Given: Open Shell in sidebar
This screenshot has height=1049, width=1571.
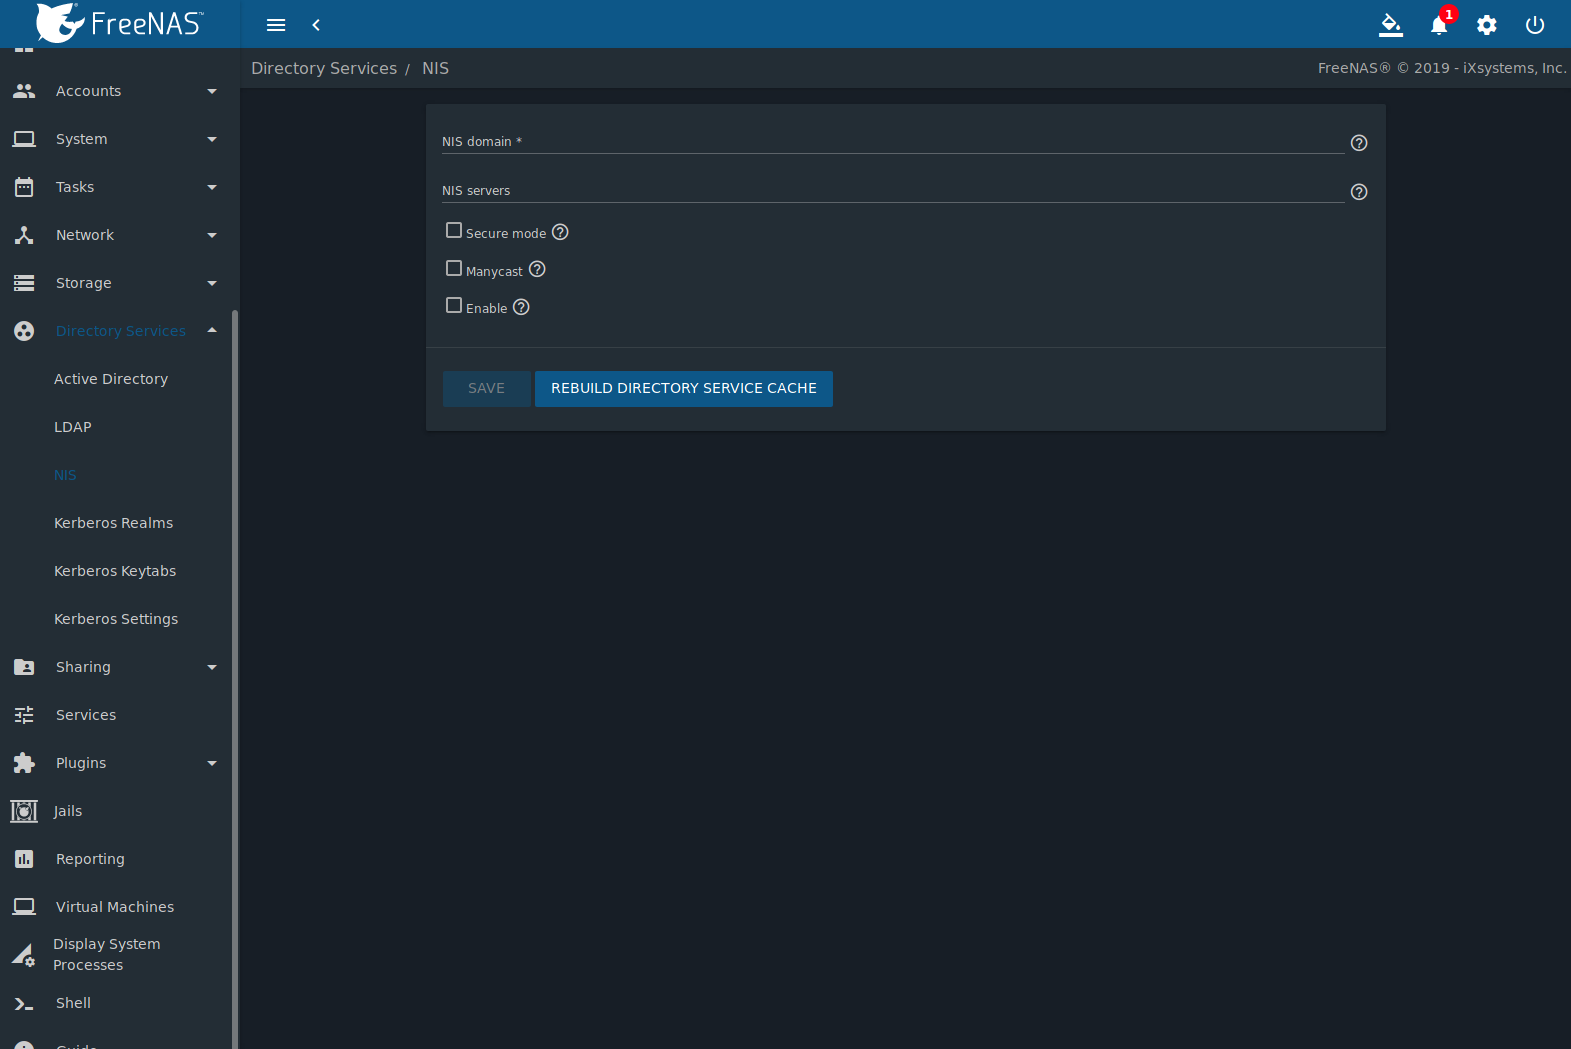Looking at the screenshot, I should tap(73, 1003).
